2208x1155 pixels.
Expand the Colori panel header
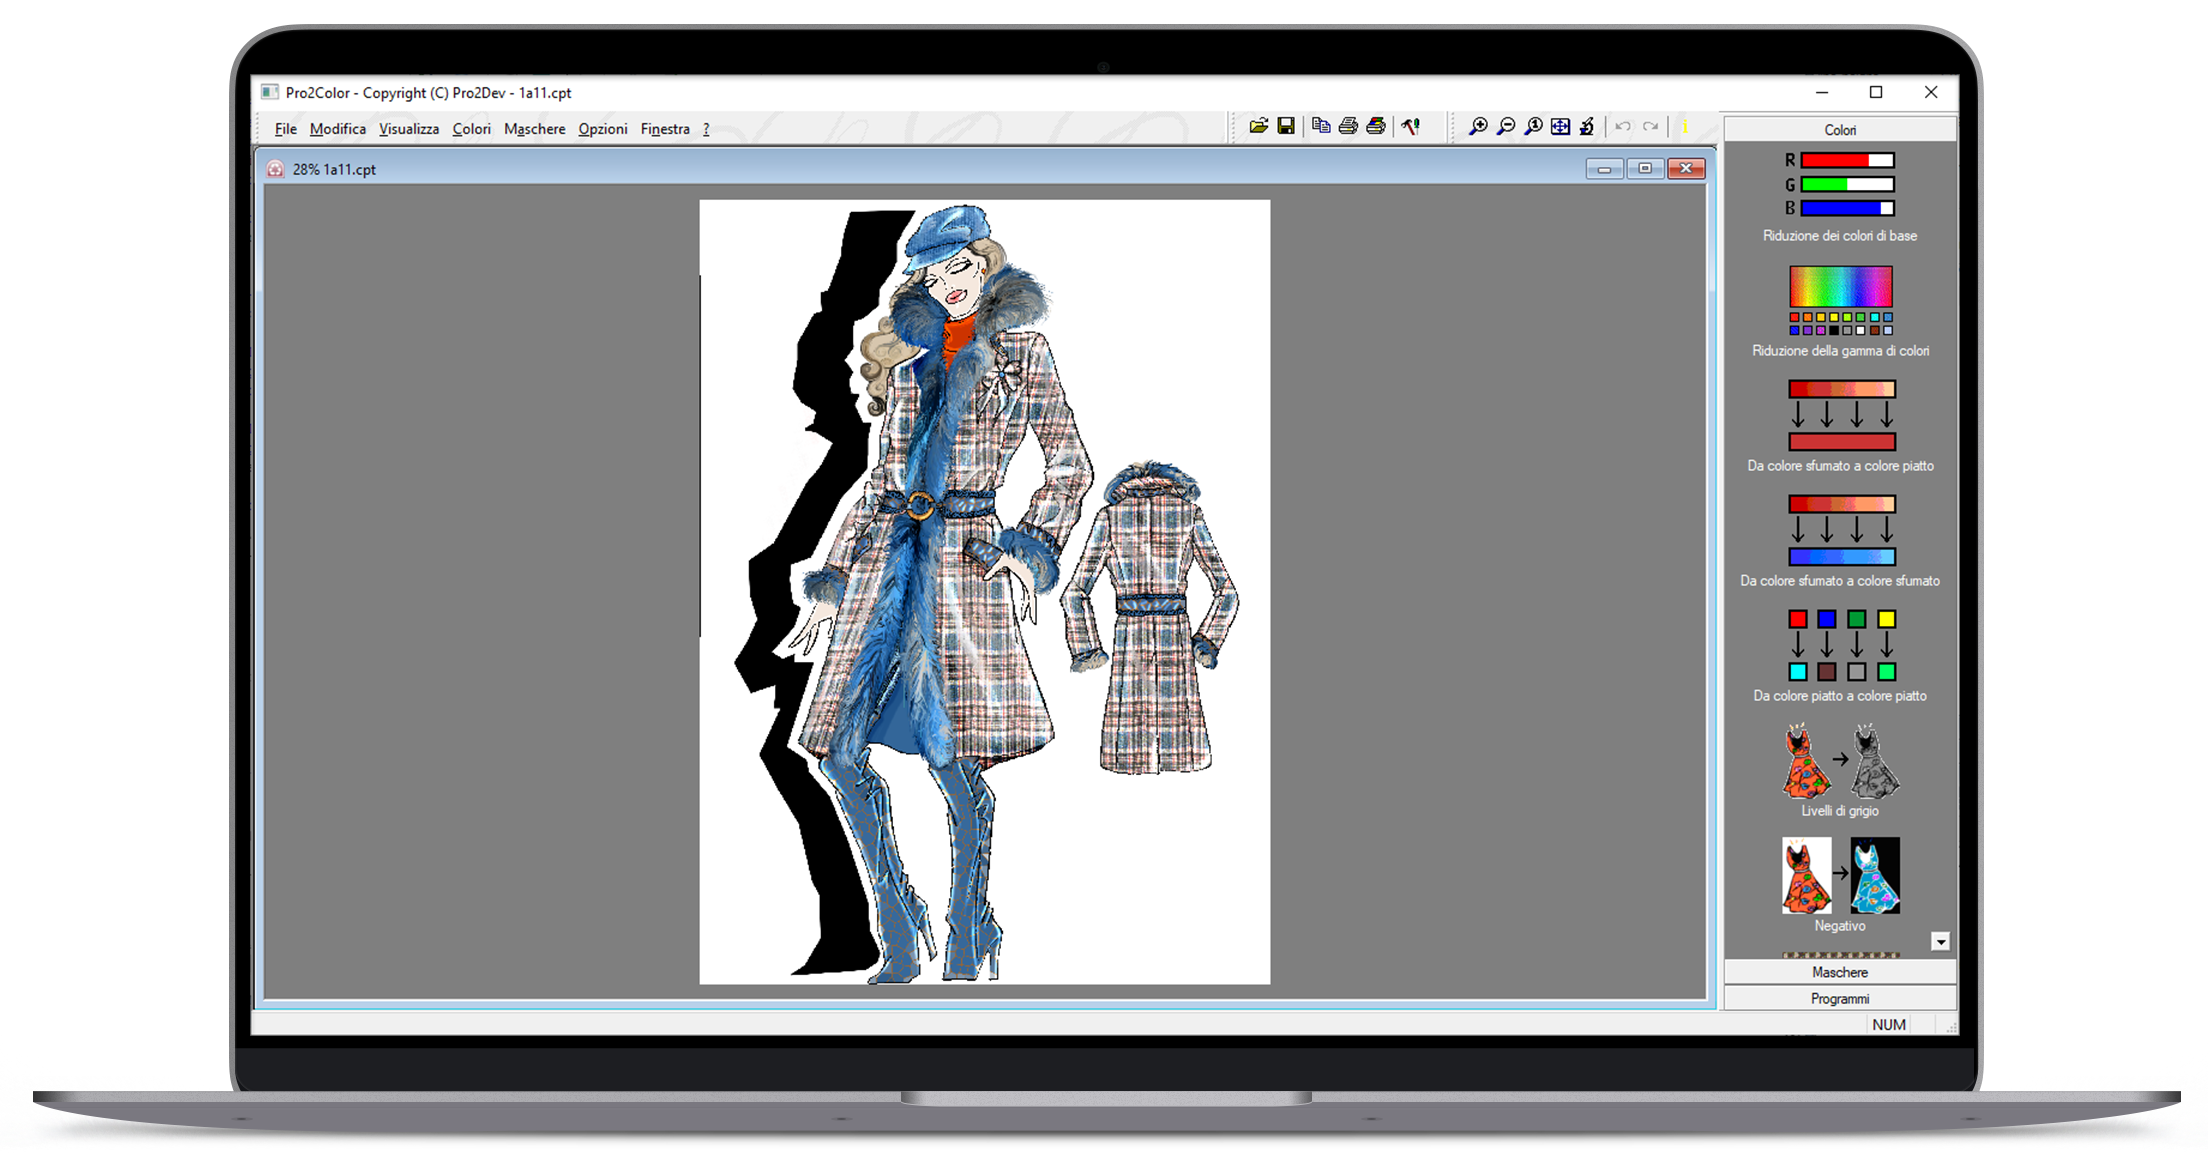point(1840,130)
